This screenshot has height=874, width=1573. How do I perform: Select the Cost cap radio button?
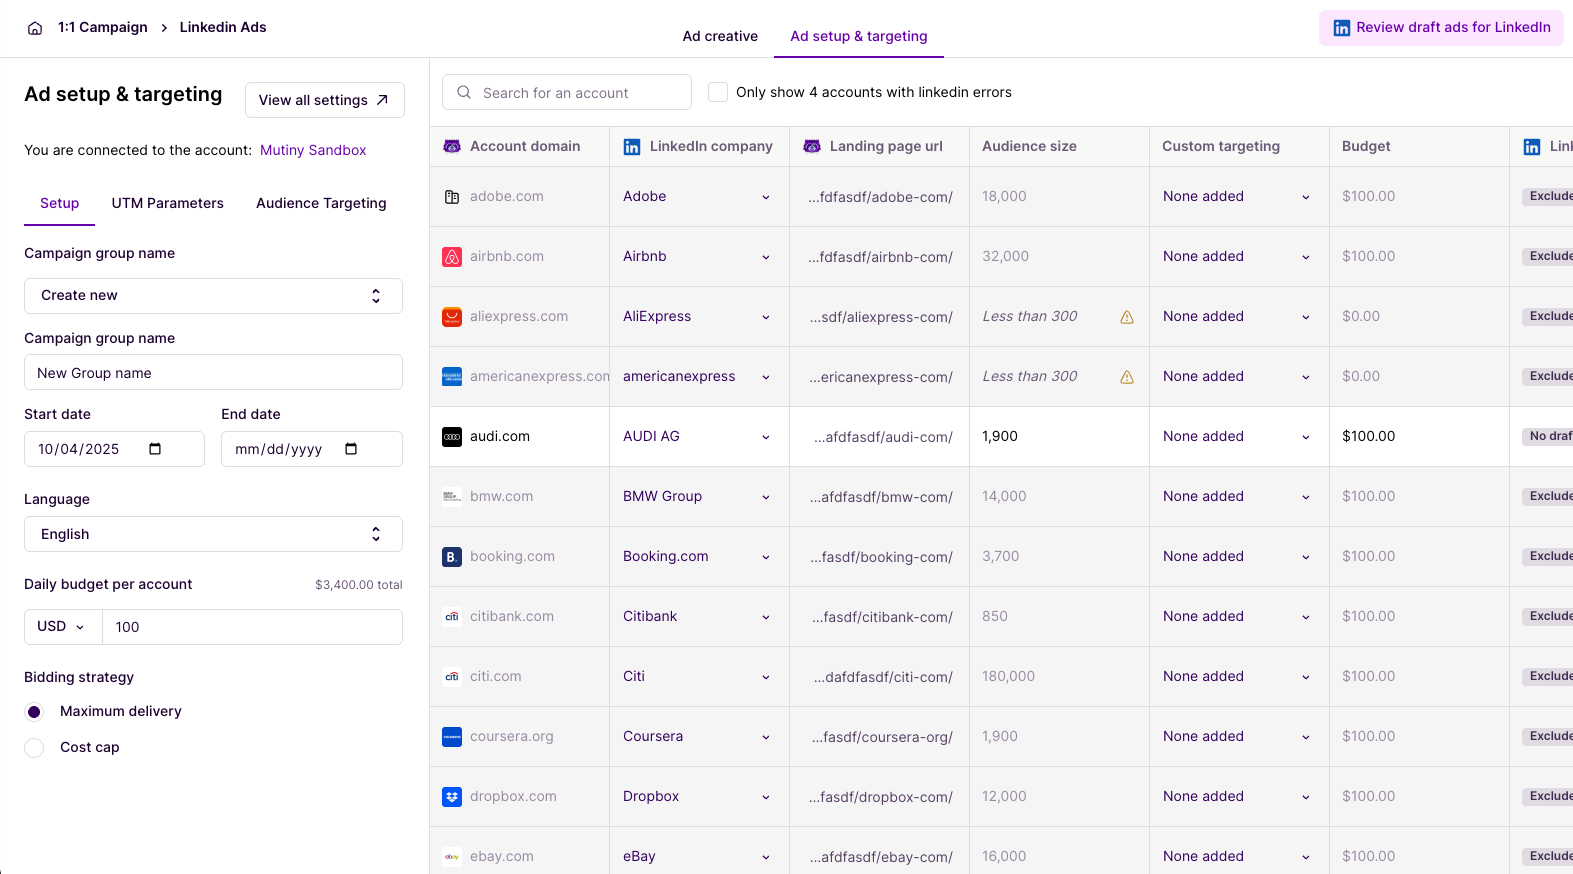[x=34, y=748]
